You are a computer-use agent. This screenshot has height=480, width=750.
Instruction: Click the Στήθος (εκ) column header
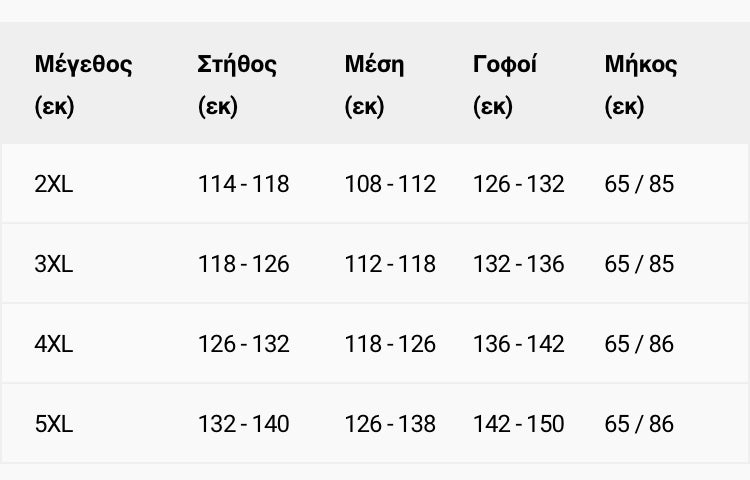coord(237,85)
